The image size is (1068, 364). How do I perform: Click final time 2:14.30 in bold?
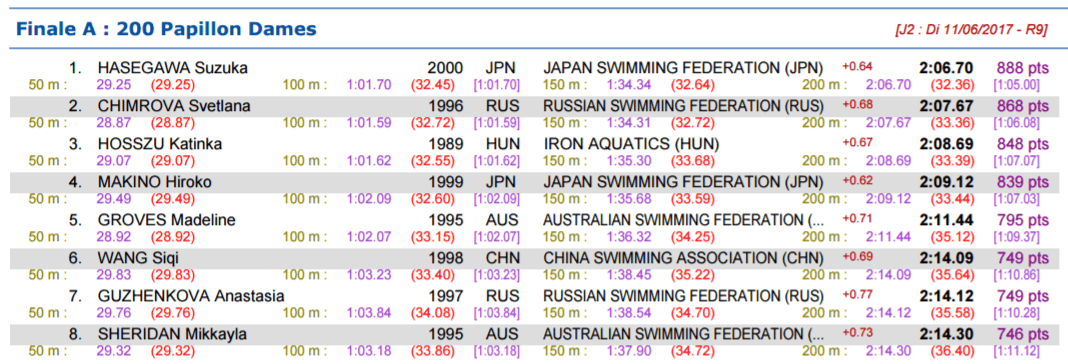pyautogui.click(x=946, y=335)
